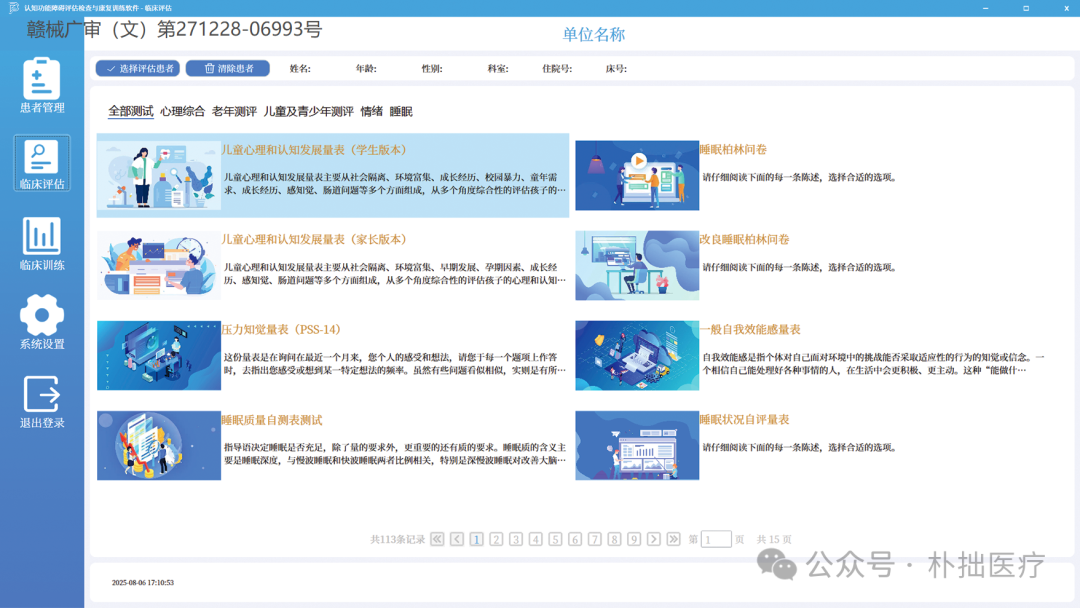Click the 共113条记录 record count text
Image resolution: width=1080 pixels, height=608 pixels.
click(397, 539)
